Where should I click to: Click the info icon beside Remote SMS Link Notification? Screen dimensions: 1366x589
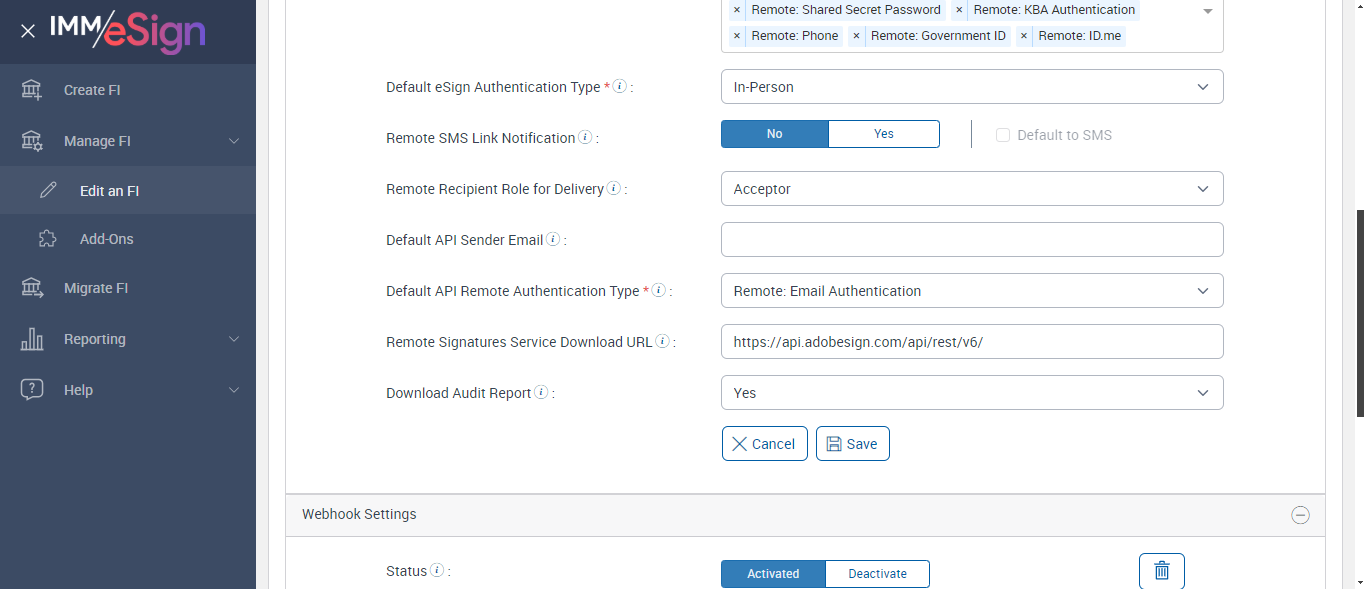[x=585, y=138]
